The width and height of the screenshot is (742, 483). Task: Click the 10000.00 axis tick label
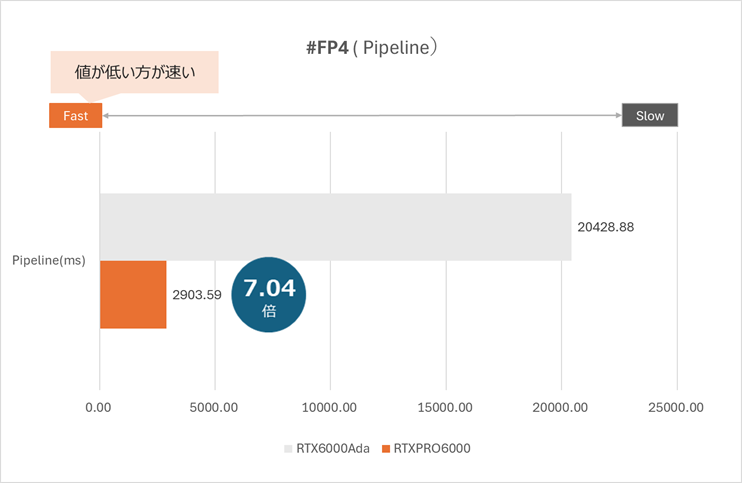coord(330,407)
